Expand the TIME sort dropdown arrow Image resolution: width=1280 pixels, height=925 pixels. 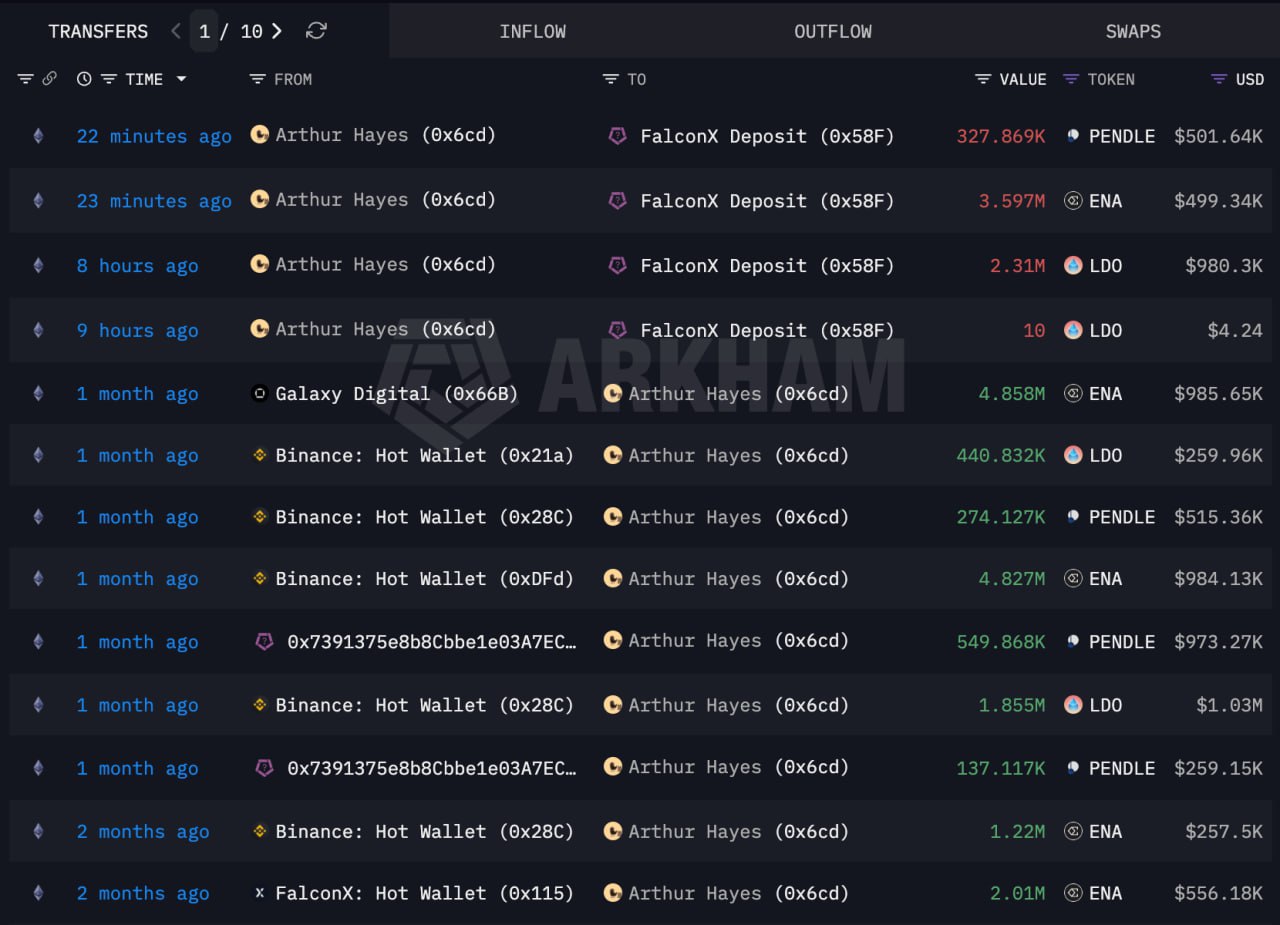click(181, 79)
